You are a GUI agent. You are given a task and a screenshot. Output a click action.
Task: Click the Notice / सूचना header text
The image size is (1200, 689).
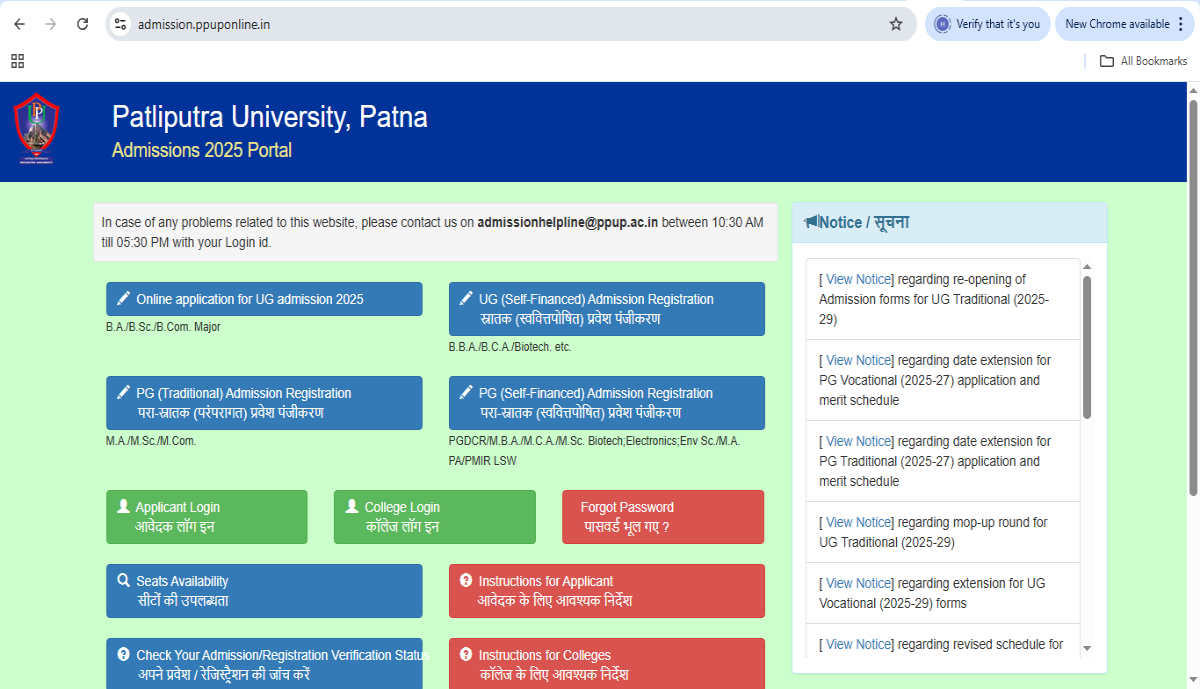[x=864, y=222]
